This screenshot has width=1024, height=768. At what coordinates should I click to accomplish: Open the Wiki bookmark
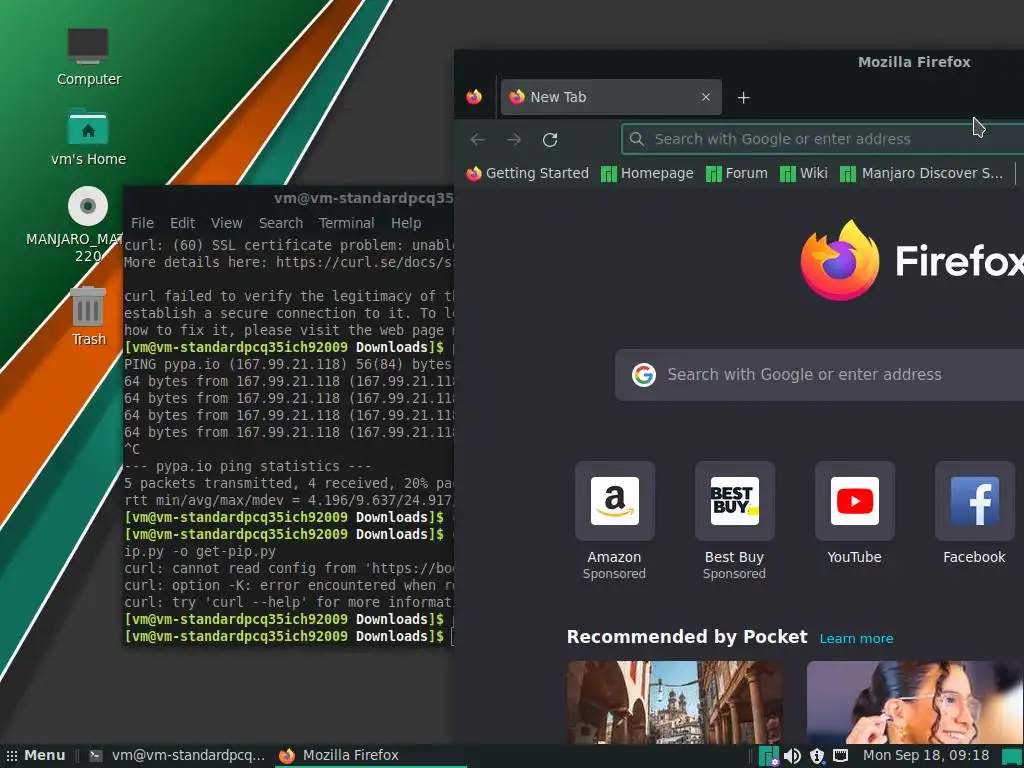(804, 173)
